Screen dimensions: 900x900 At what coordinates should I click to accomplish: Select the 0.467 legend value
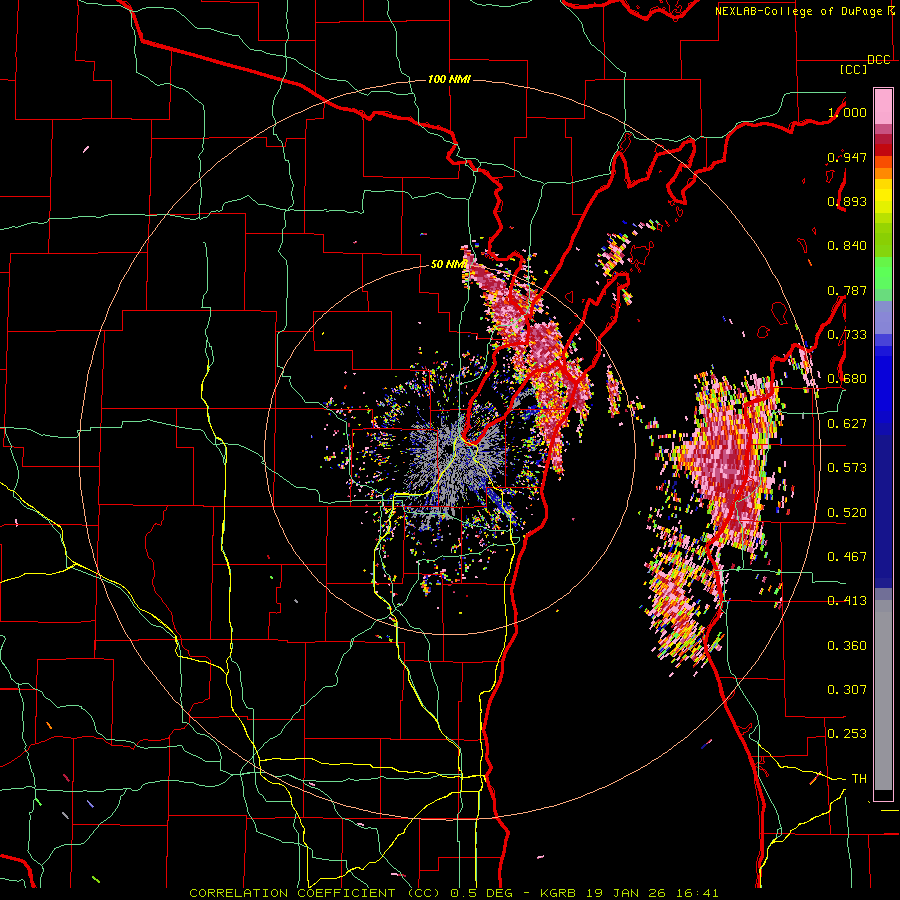click(x=847, y=557)
